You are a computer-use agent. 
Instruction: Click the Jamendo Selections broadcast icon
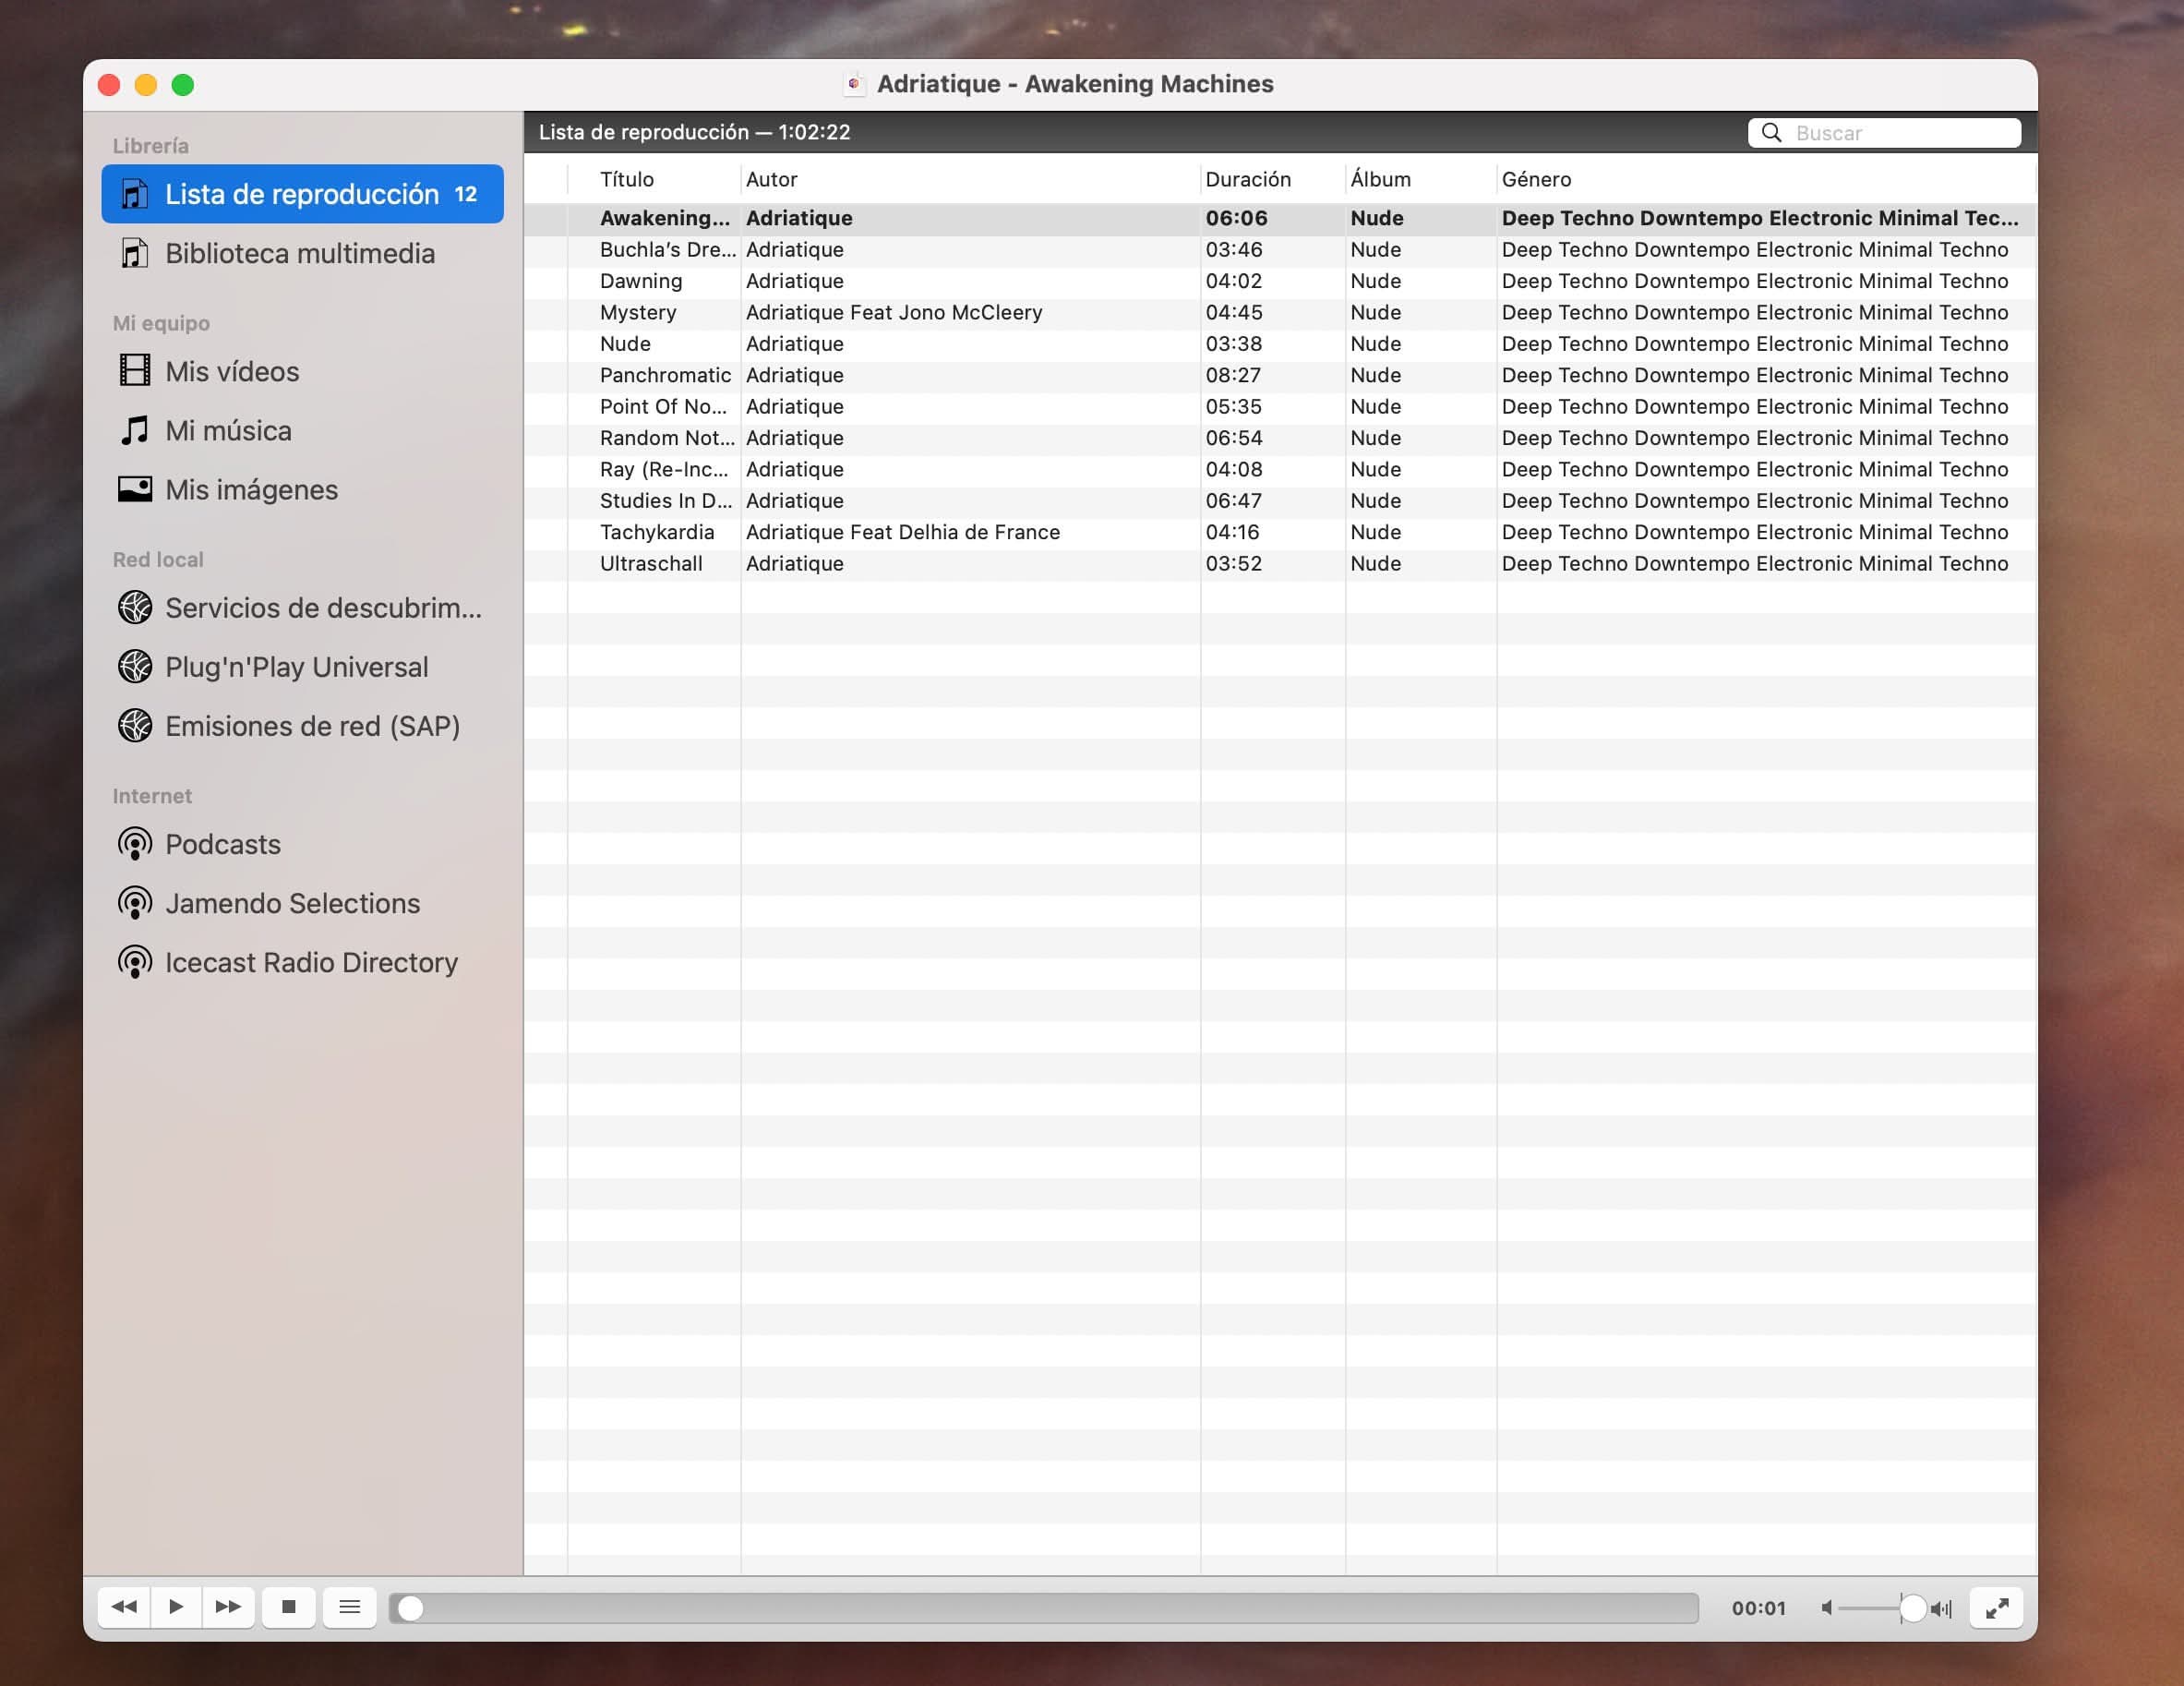pyautogui.click(x=135, y=903)
